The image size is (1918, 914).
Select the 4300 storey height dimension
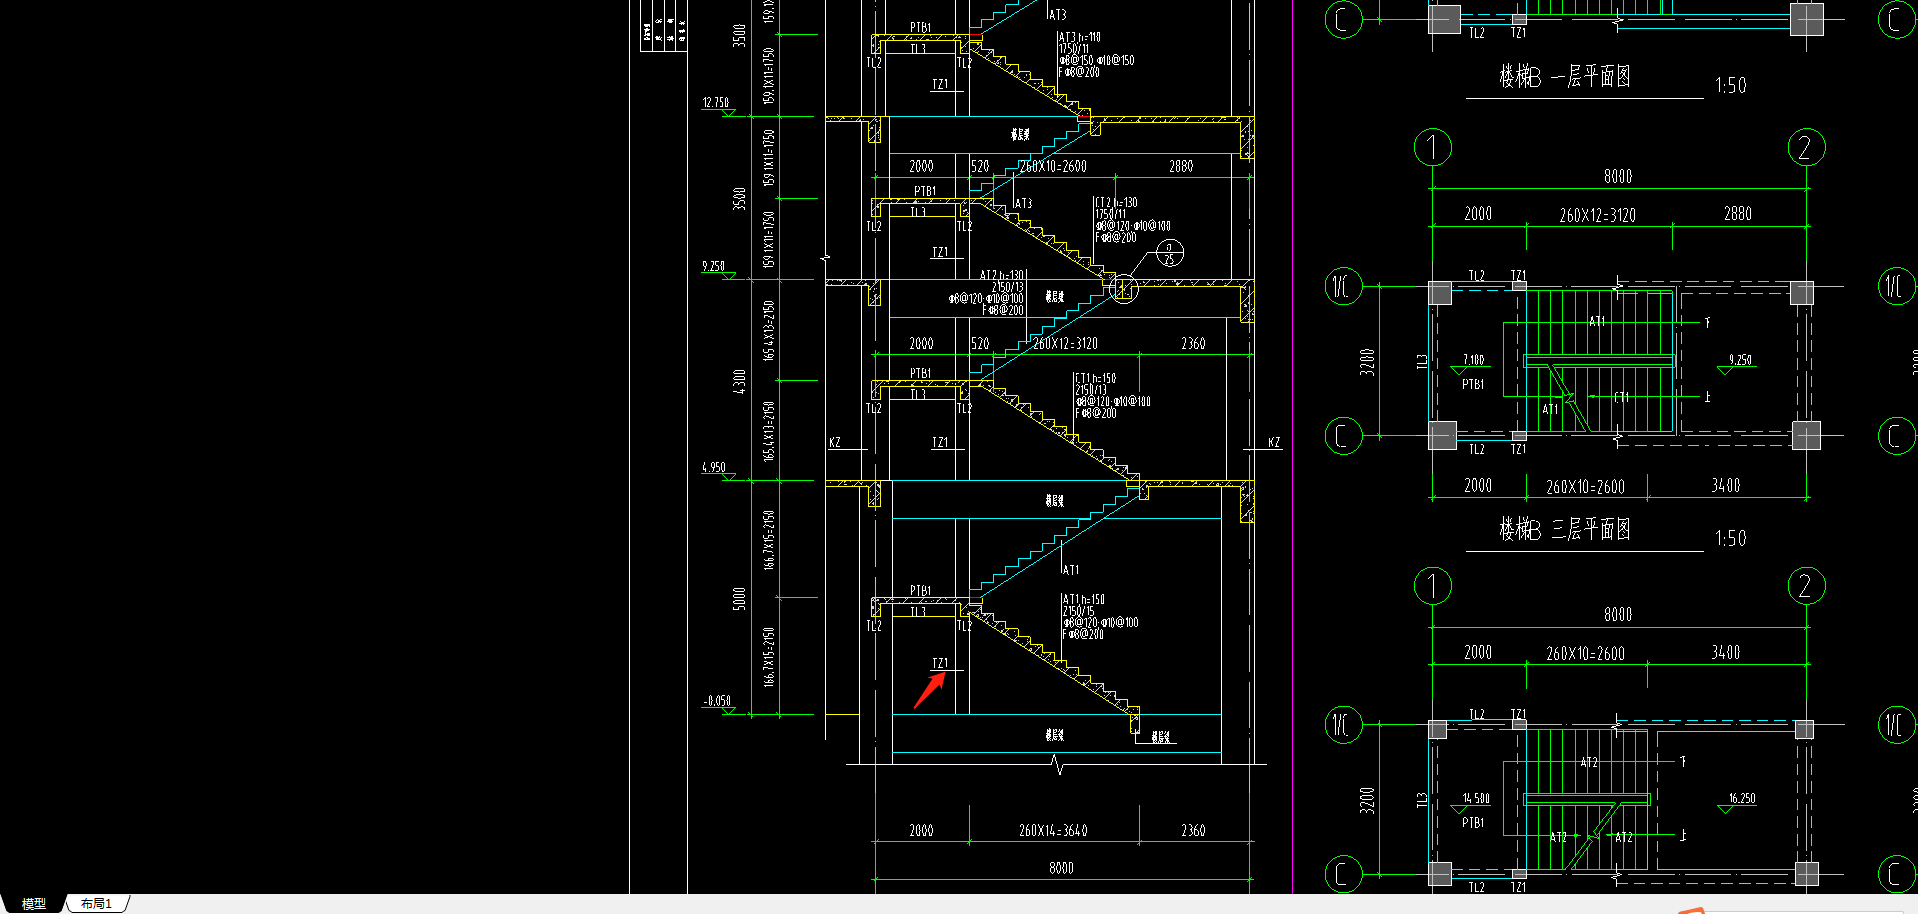click(x=740, y=381)
